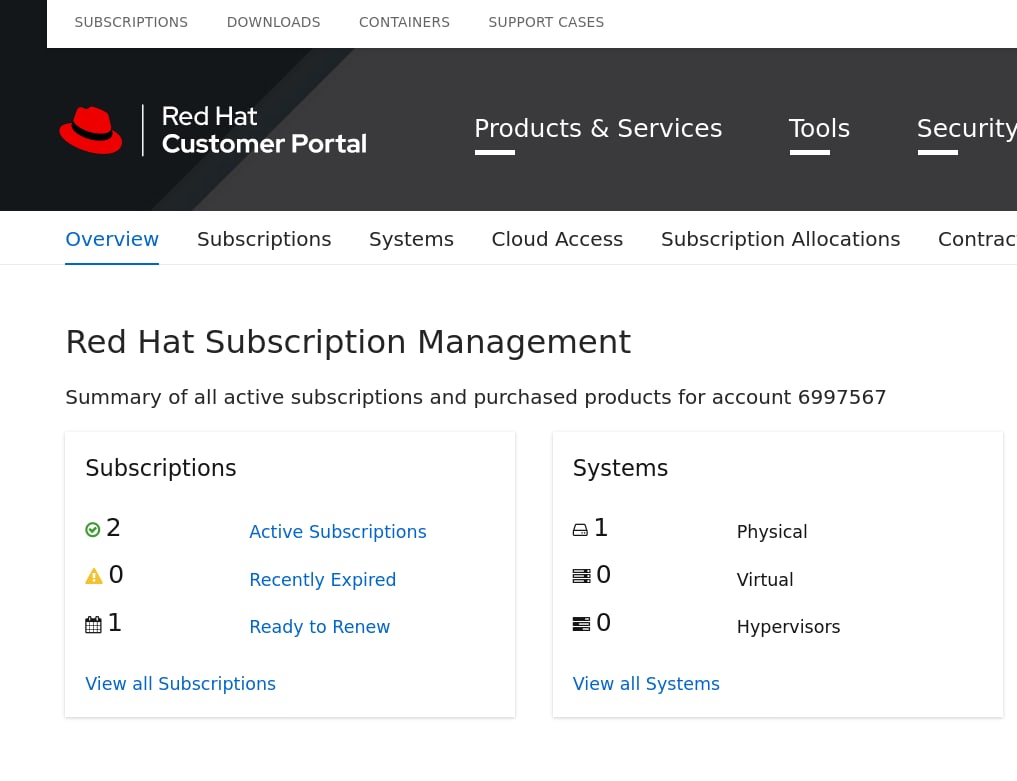Open the Security menu
The height and width of the screenshot is (781, 1017).
click(x=966, y=128)
